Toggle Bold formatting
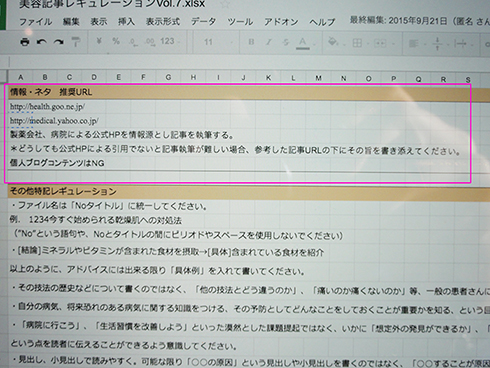Image resolution: width=490 pixels, height=368 pixels. click(251, 42)
